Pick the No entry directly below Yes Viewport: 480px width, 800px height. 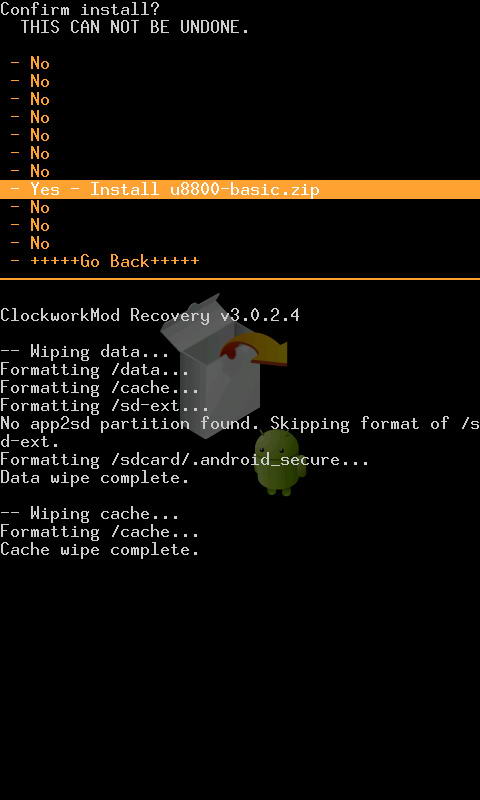click(x=30, y=207)
